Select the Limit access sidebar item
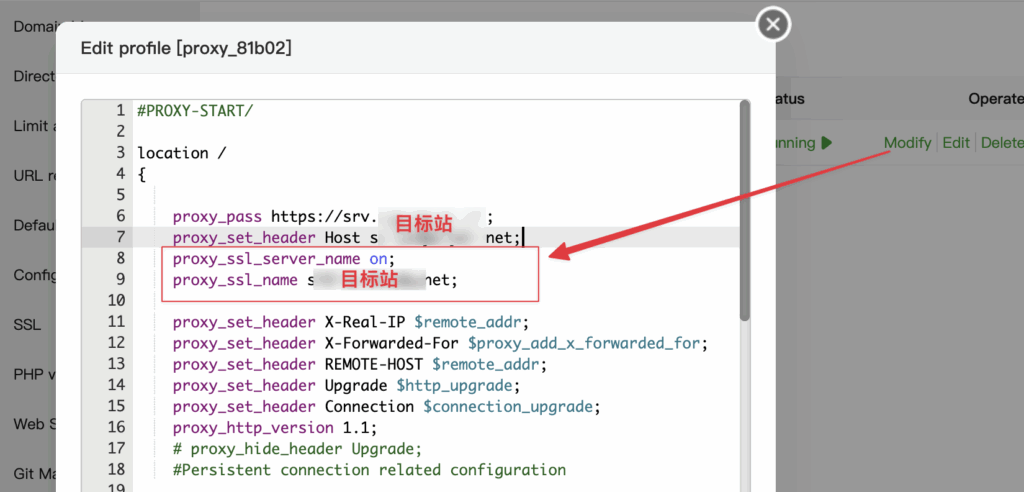Viewport: 1024px width, 492px height. click(34, 126)
